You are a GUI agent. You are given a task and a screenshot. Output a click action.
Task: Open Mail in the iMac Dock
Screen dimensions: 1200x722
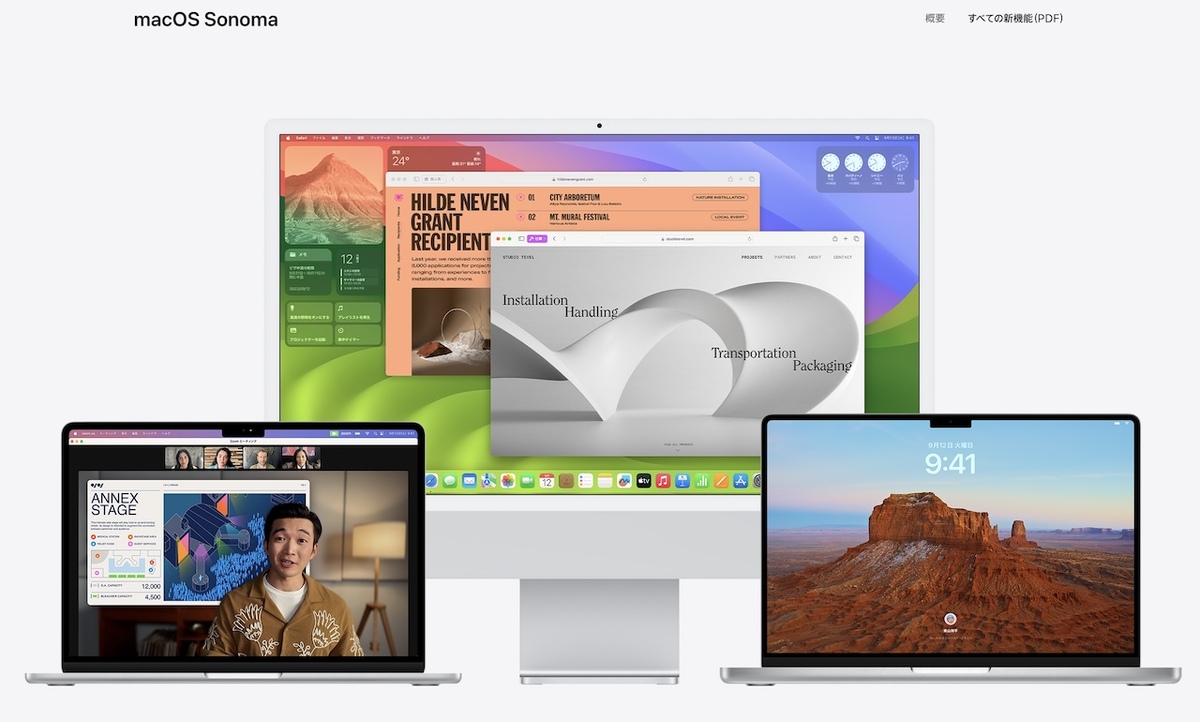pyautogui.click(x=469, y=481)
